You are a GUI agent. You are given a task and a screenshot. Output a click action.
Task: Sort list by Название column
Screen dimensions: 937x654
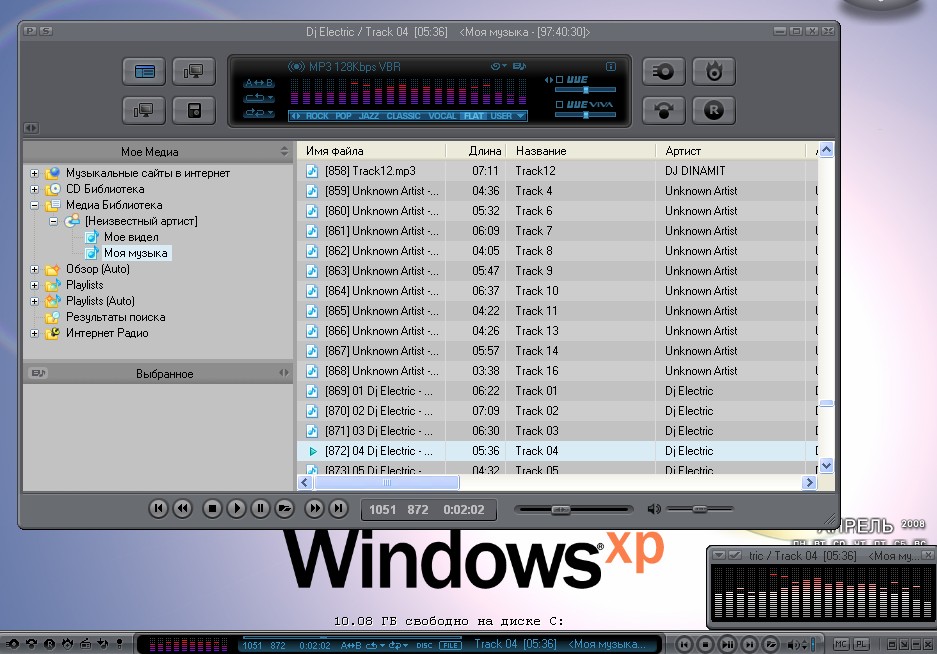580,151
